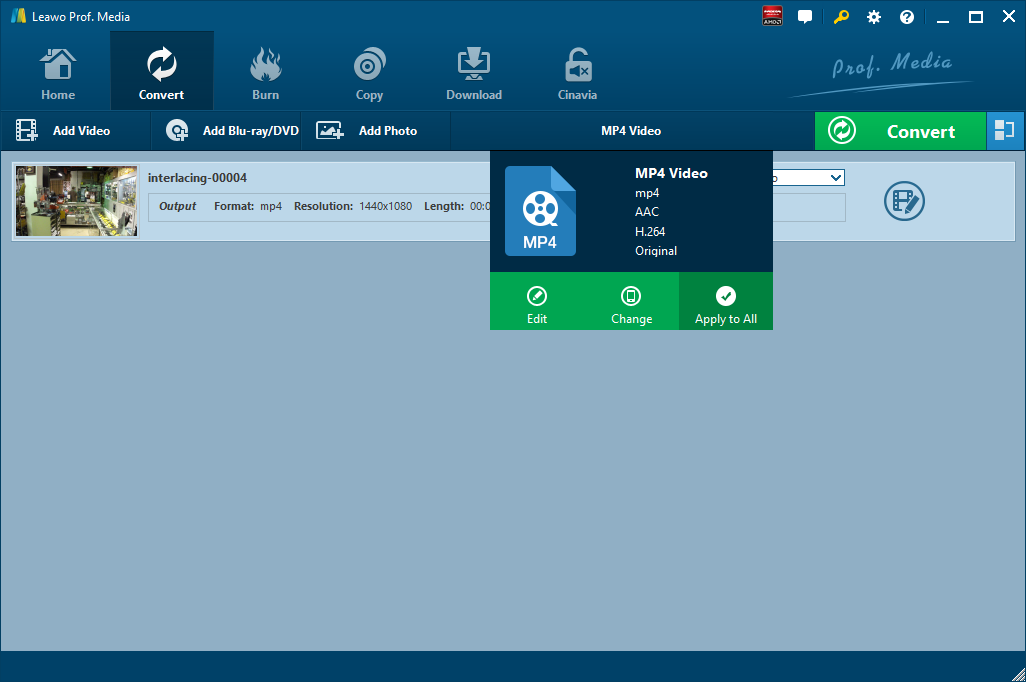Open video editor for interlacing-00004
Screen dimensions: 1026x682
point(904,201)
